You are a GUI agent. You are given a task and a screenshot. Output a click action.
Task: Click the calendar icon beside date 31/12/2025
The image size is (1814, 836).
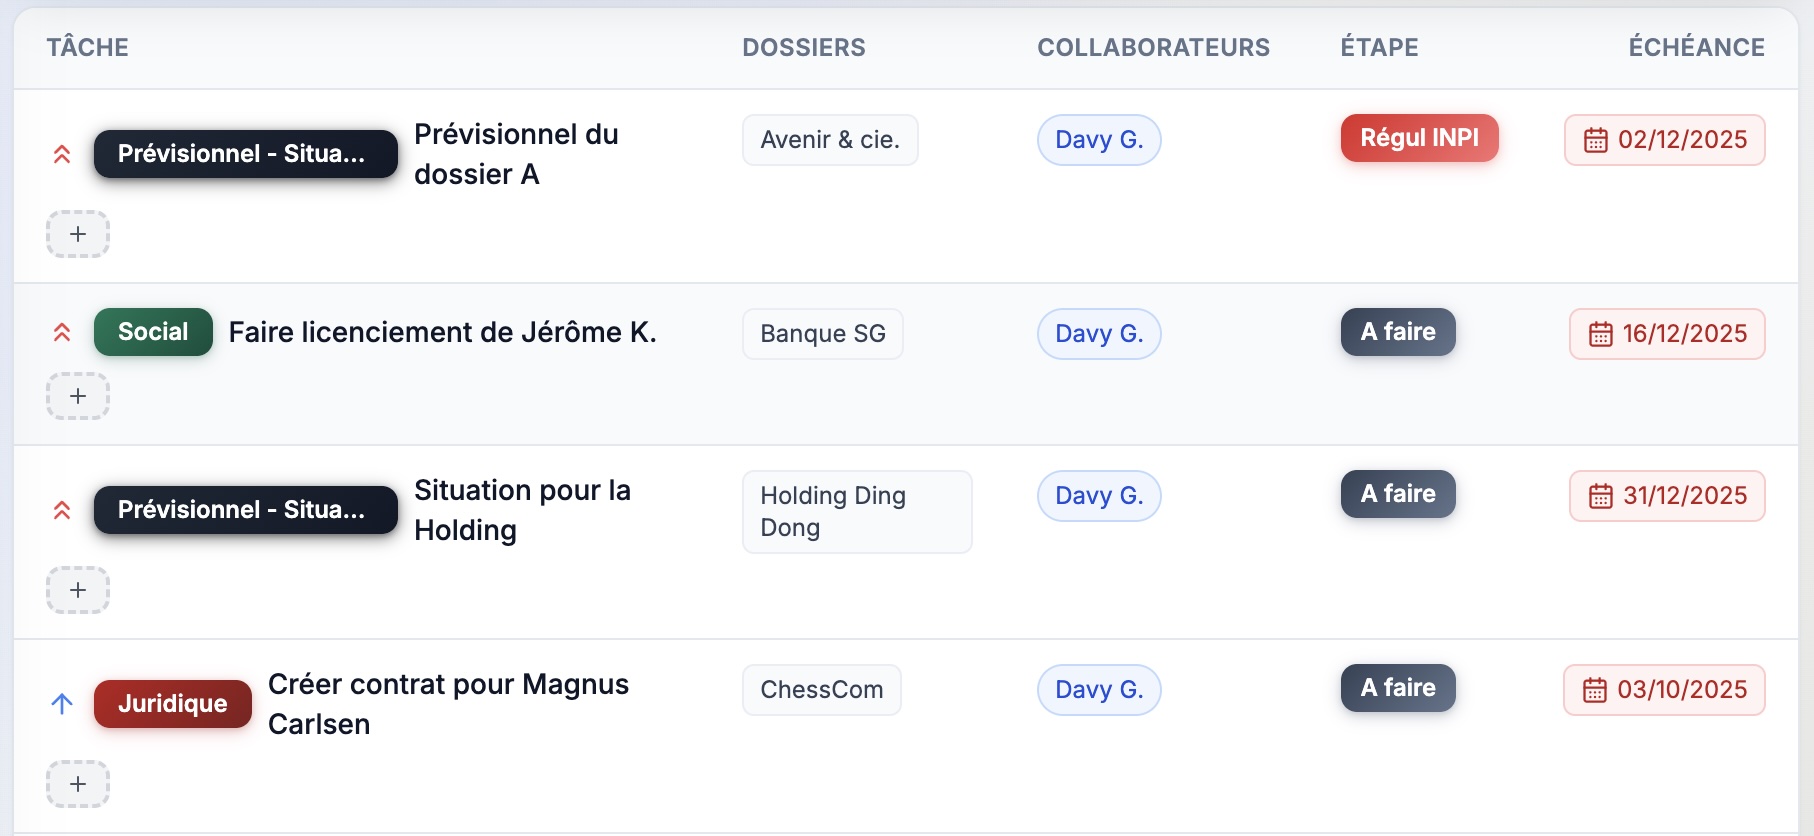(x=1600, y=496)
